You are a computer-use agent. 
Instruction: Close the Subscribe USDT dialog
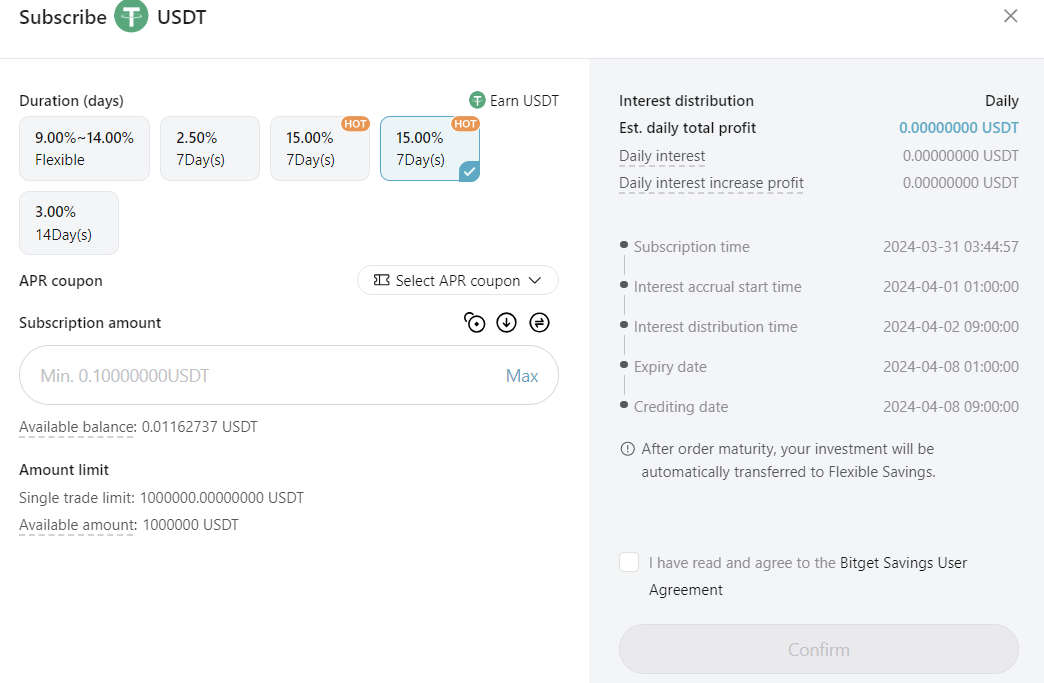tap(1010, 16)
